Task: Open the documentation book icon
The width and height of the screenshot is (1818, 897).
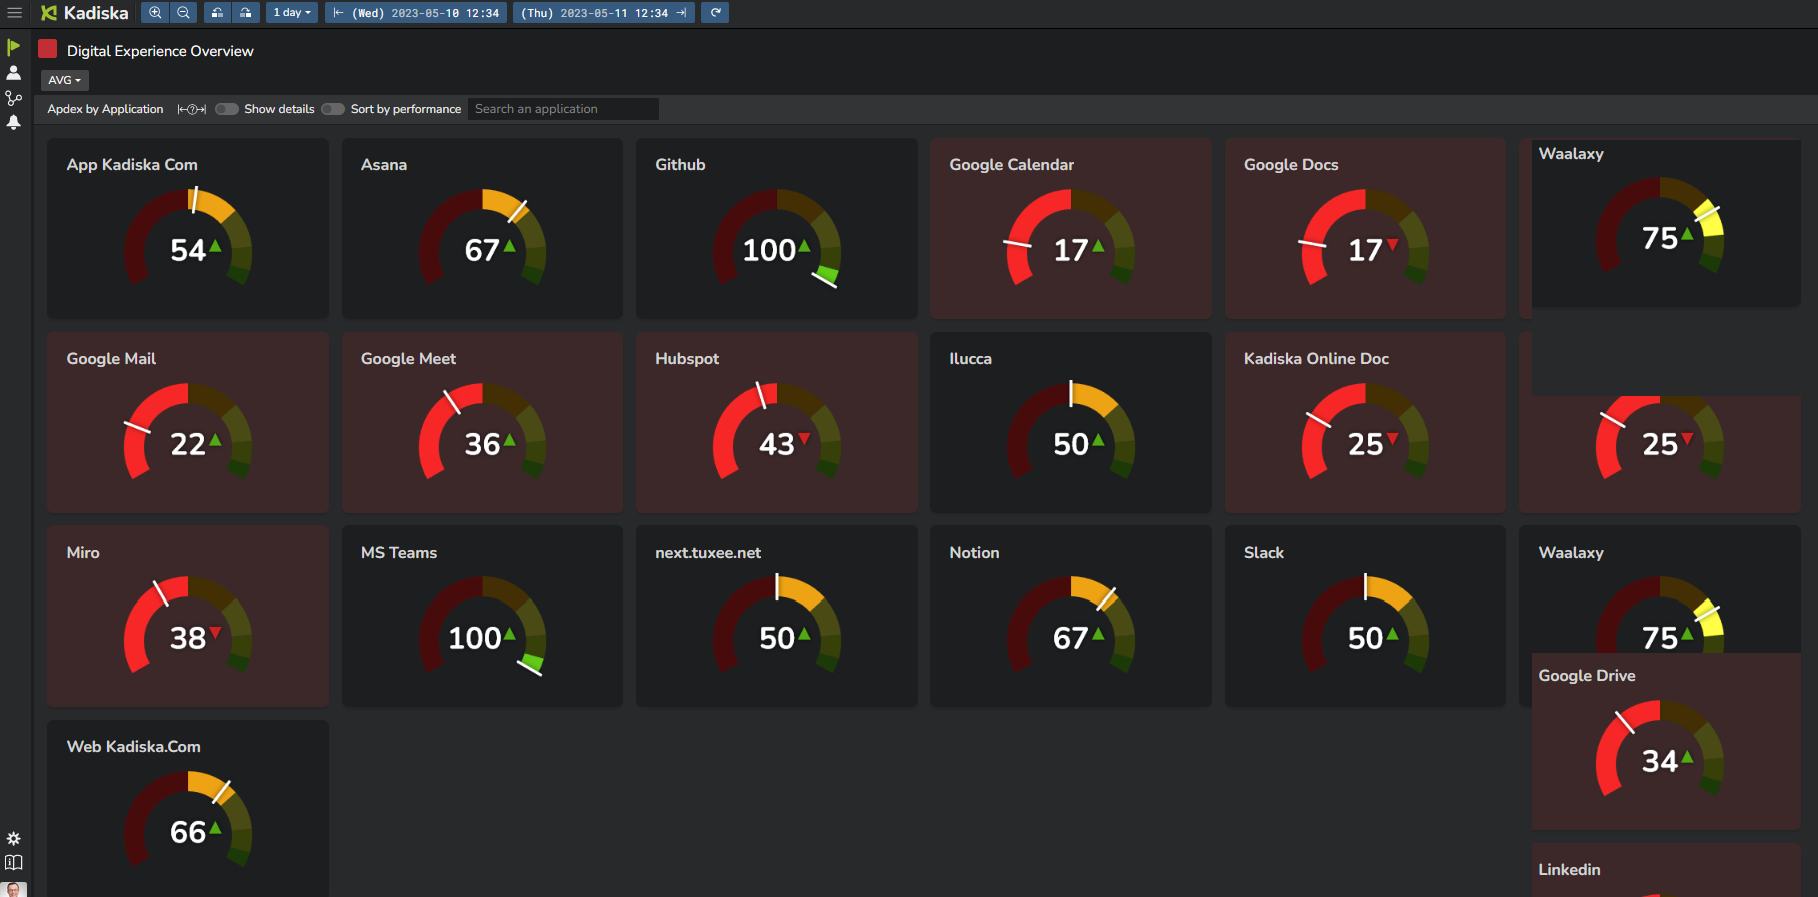Action: (x=14, y=863)
